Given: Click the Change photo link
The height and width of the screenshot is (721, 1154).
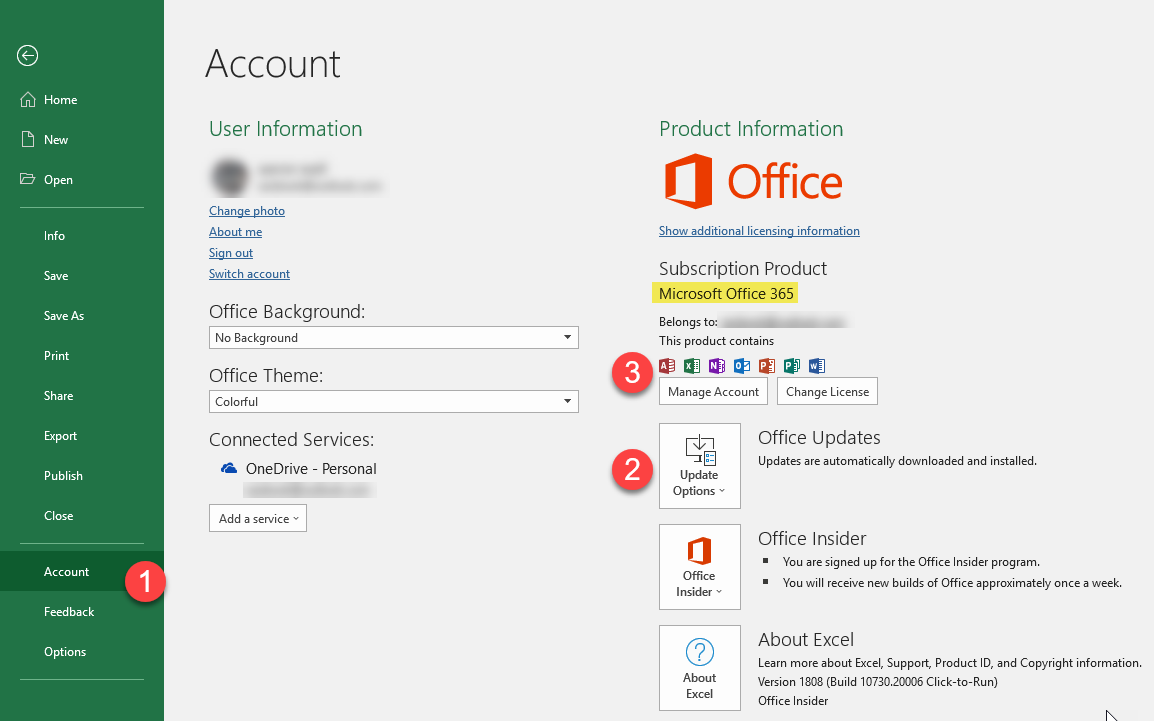Looking at the screenshot, I should point(247,210).
